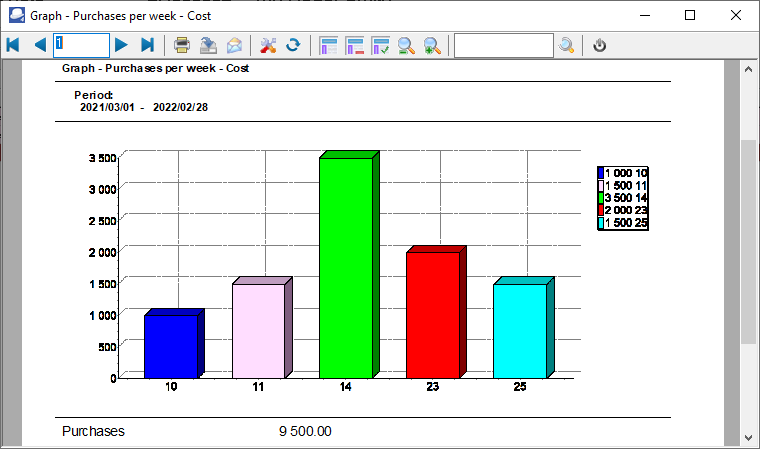Click the red bar for week 23
Viewport: 760px width, 449px height.
[x=433, y=315]
